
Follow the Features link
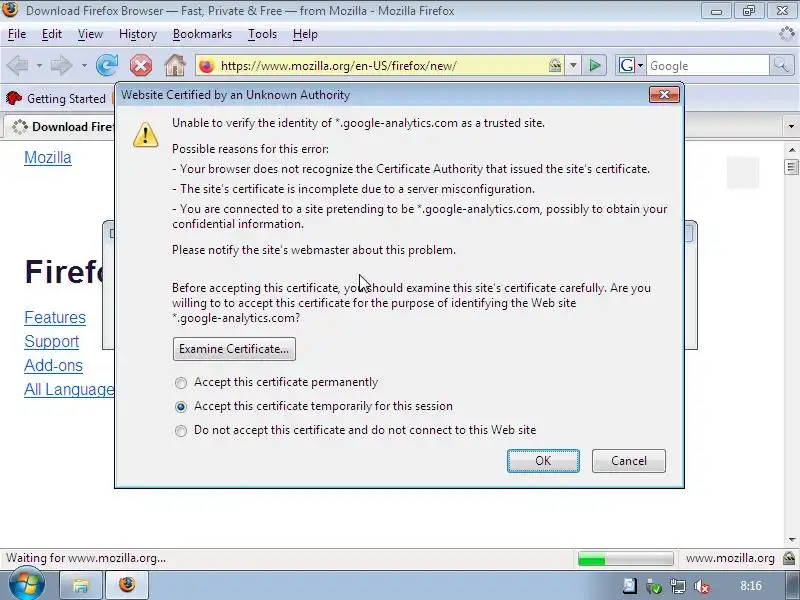55,317
